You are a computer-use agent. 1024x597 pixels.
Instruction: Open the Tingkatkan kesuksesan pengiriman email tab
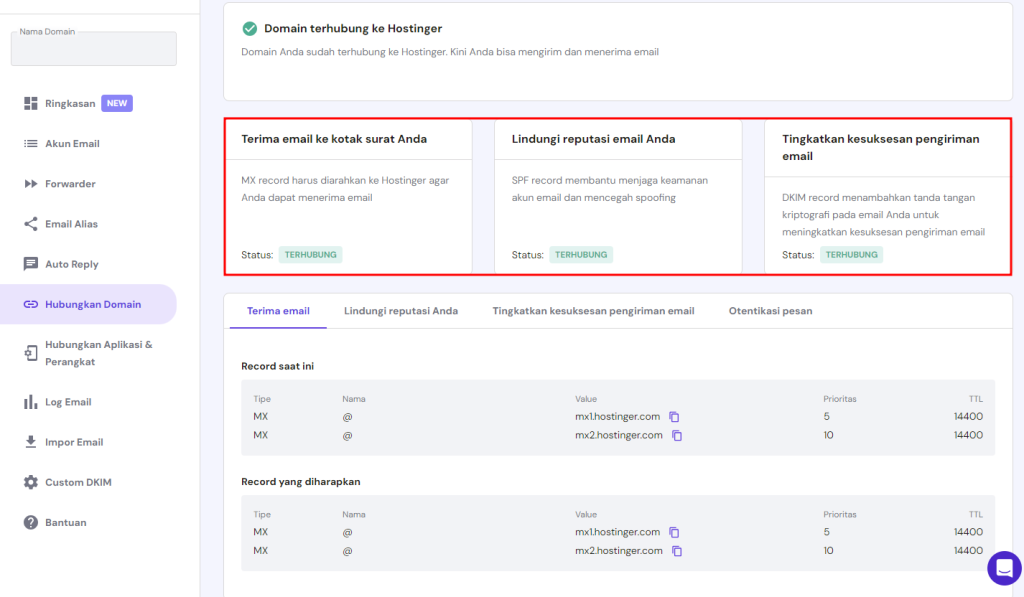593,310
